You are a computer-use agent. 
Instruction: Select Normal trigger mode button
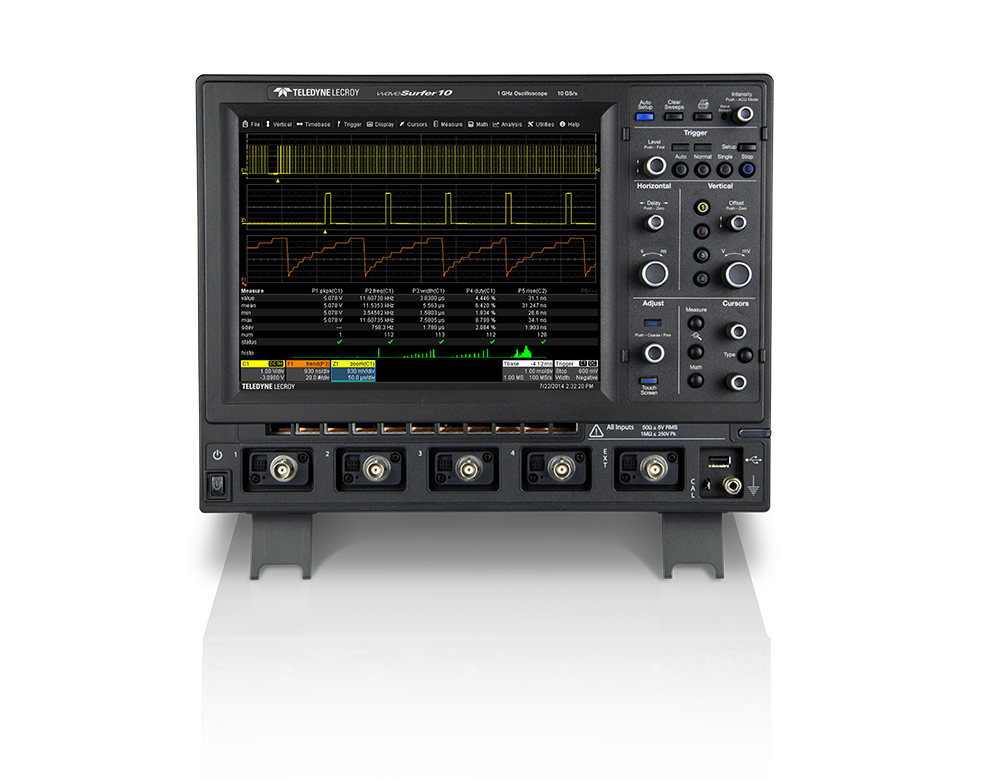tap(702, 170)
